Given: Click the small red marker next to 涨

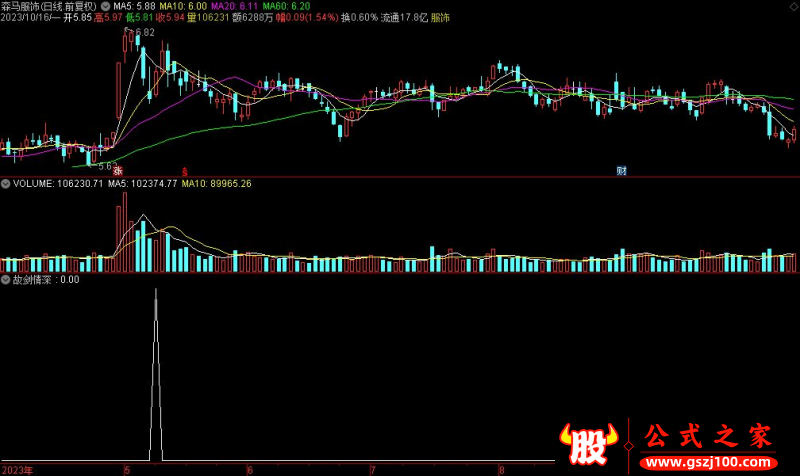Looking at the screenshot, I should (184, 171).
